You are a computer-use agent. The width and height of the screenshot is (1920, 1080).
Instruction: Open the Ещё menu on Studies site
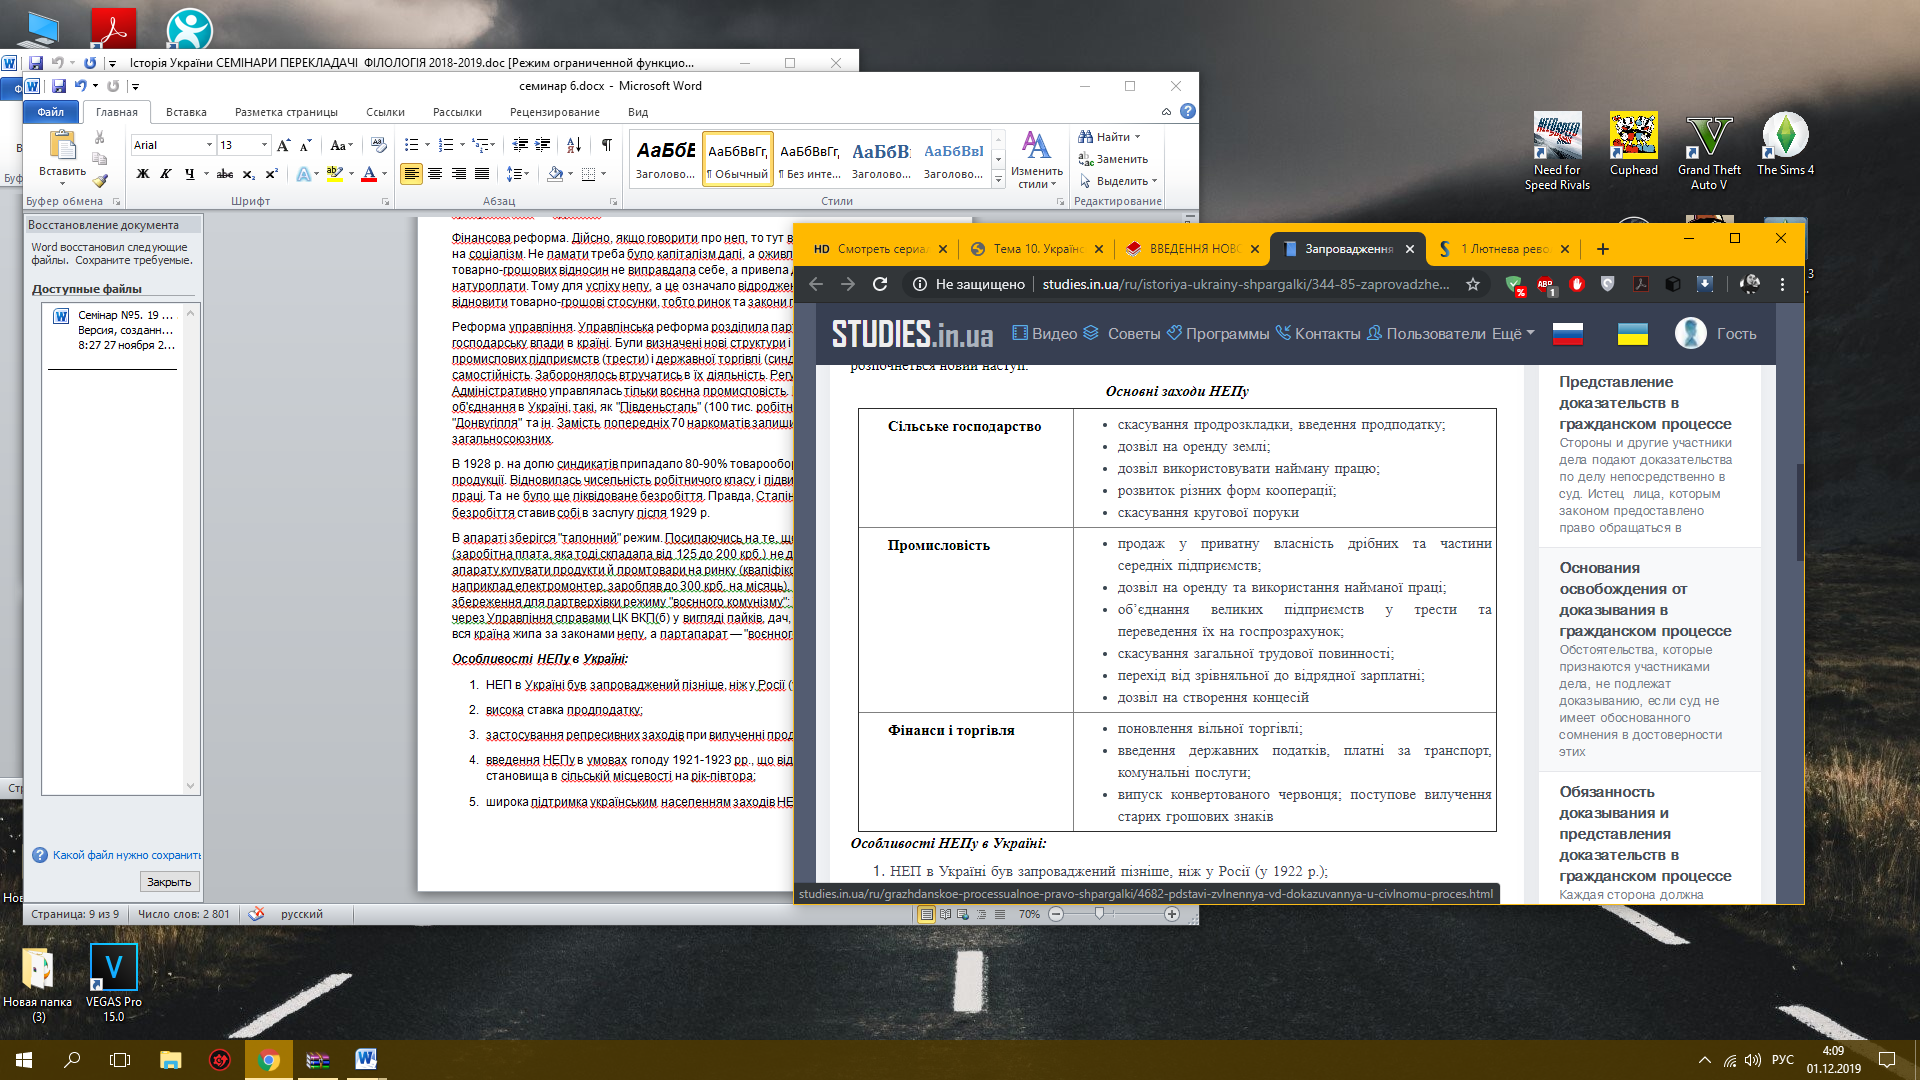pyautogui.click(x=1512, y=334)
